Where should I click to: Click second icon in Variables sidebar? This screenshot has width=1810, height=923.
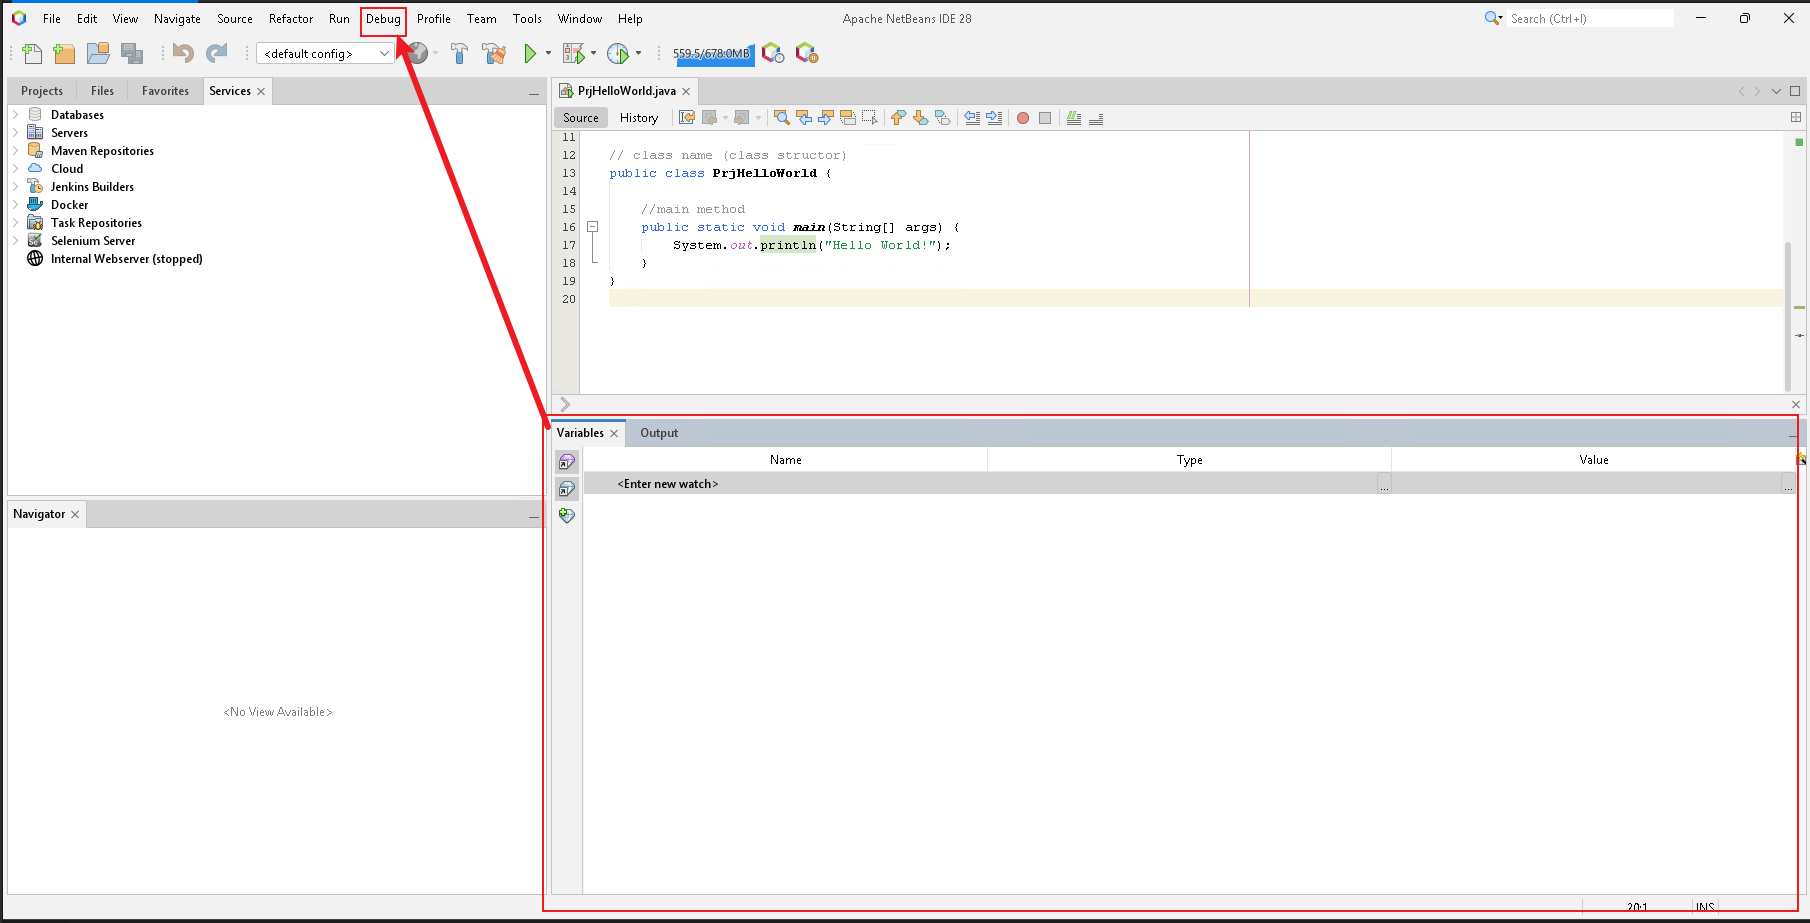pos(567,489)
